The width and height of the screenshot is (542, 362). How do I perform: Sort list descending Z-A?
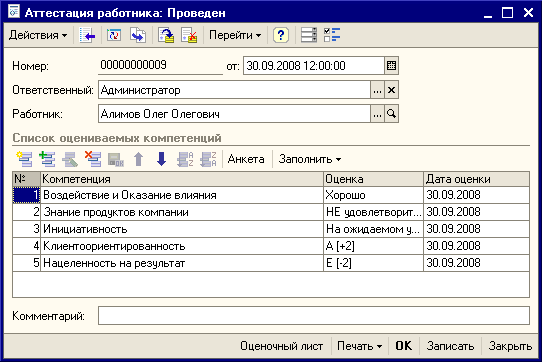click(208, 159)
